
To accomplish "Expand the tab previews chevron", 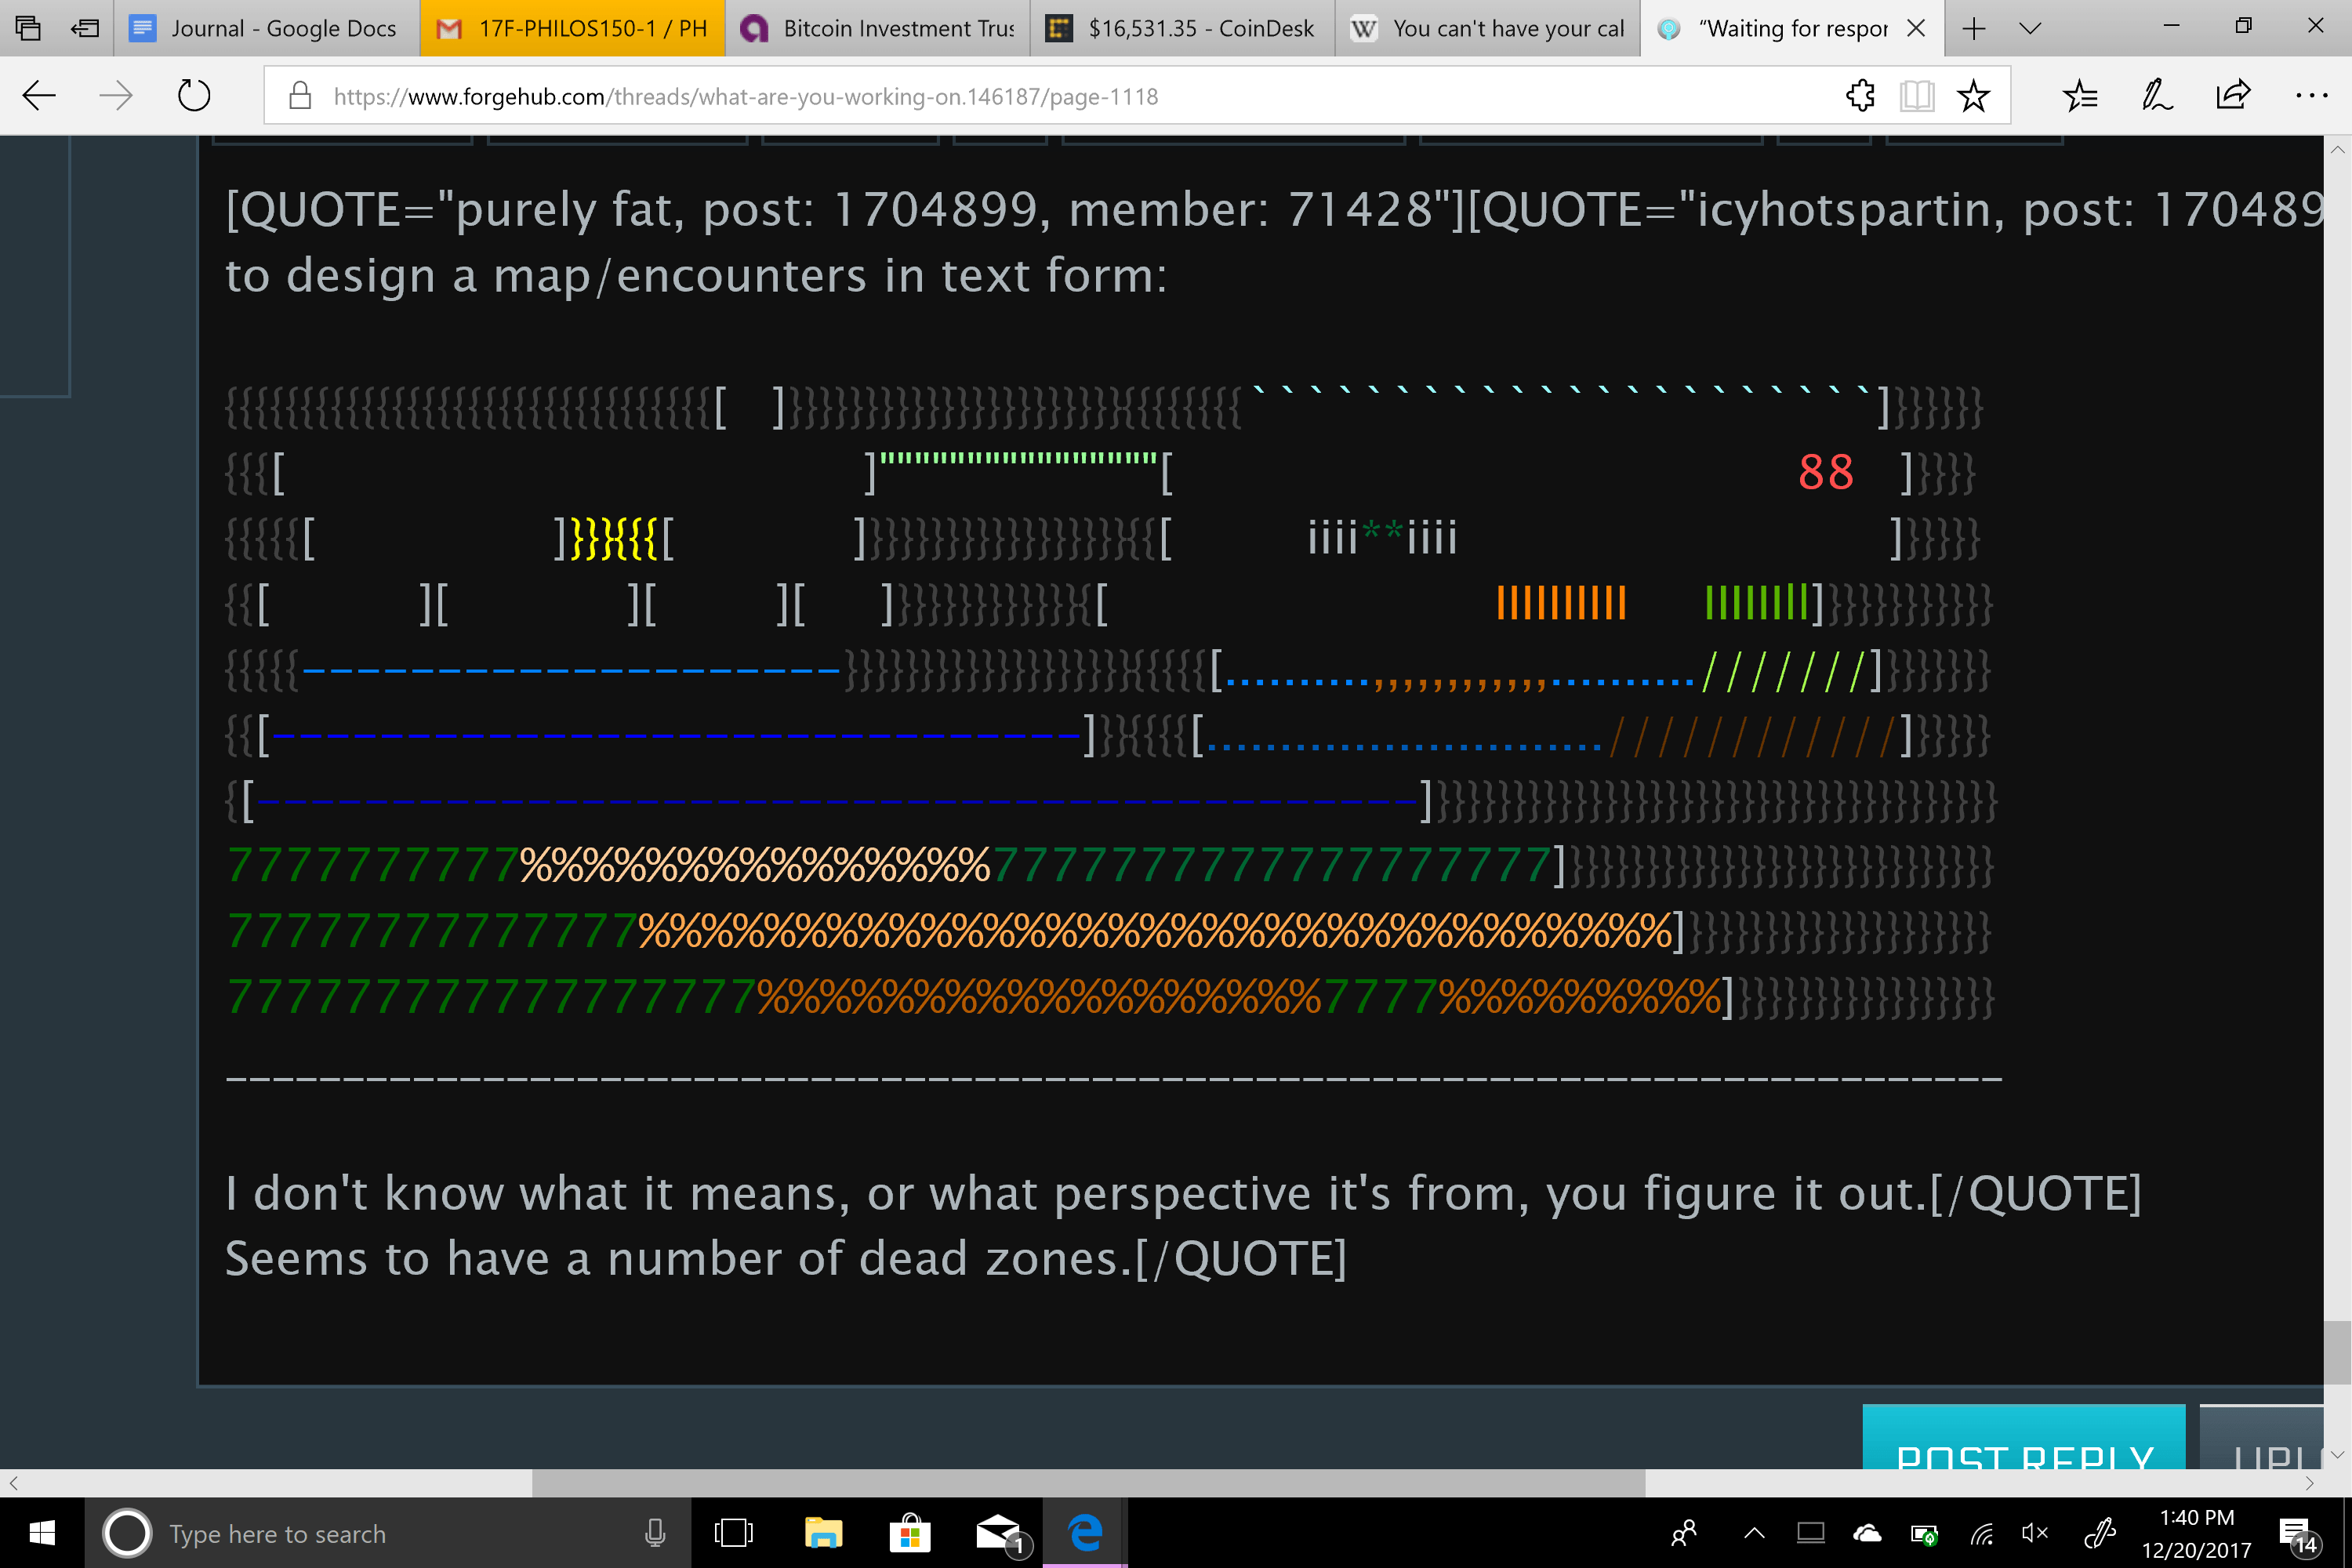I will [2030, 28].
